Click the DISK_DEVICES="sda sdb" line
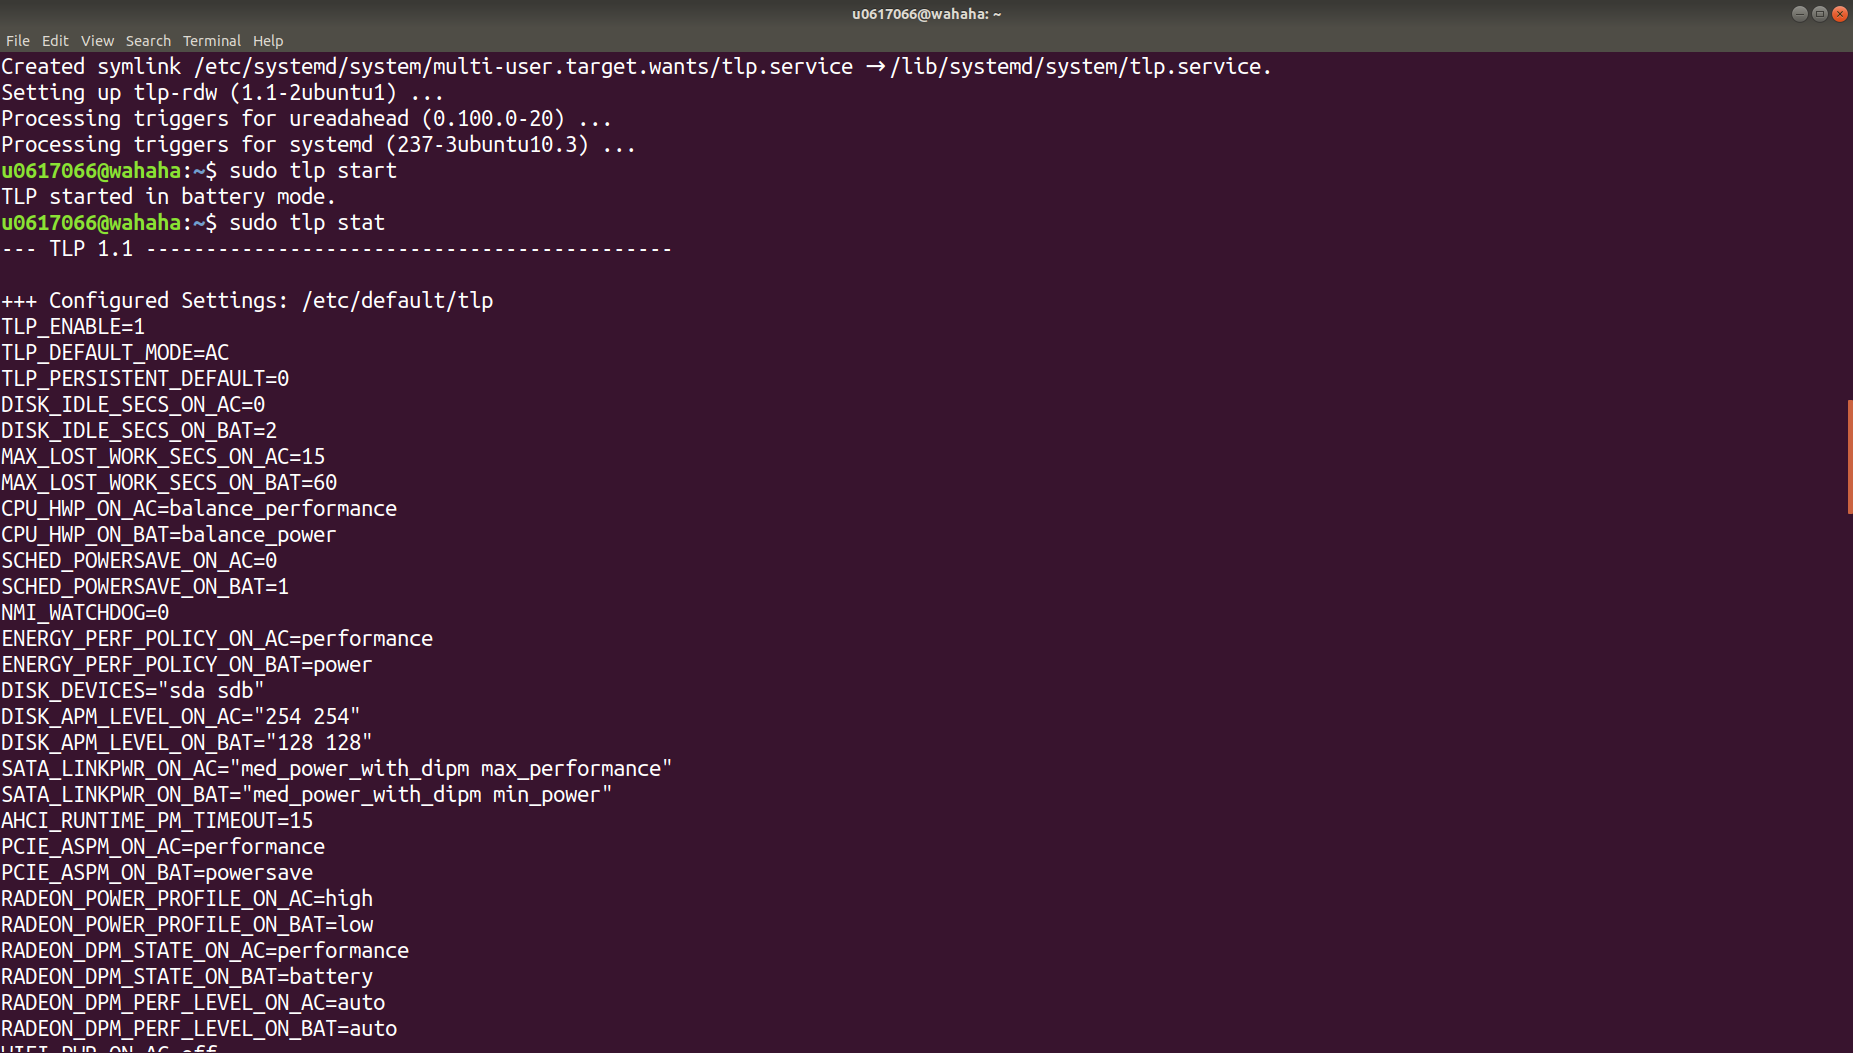 (x=133, y=691)
